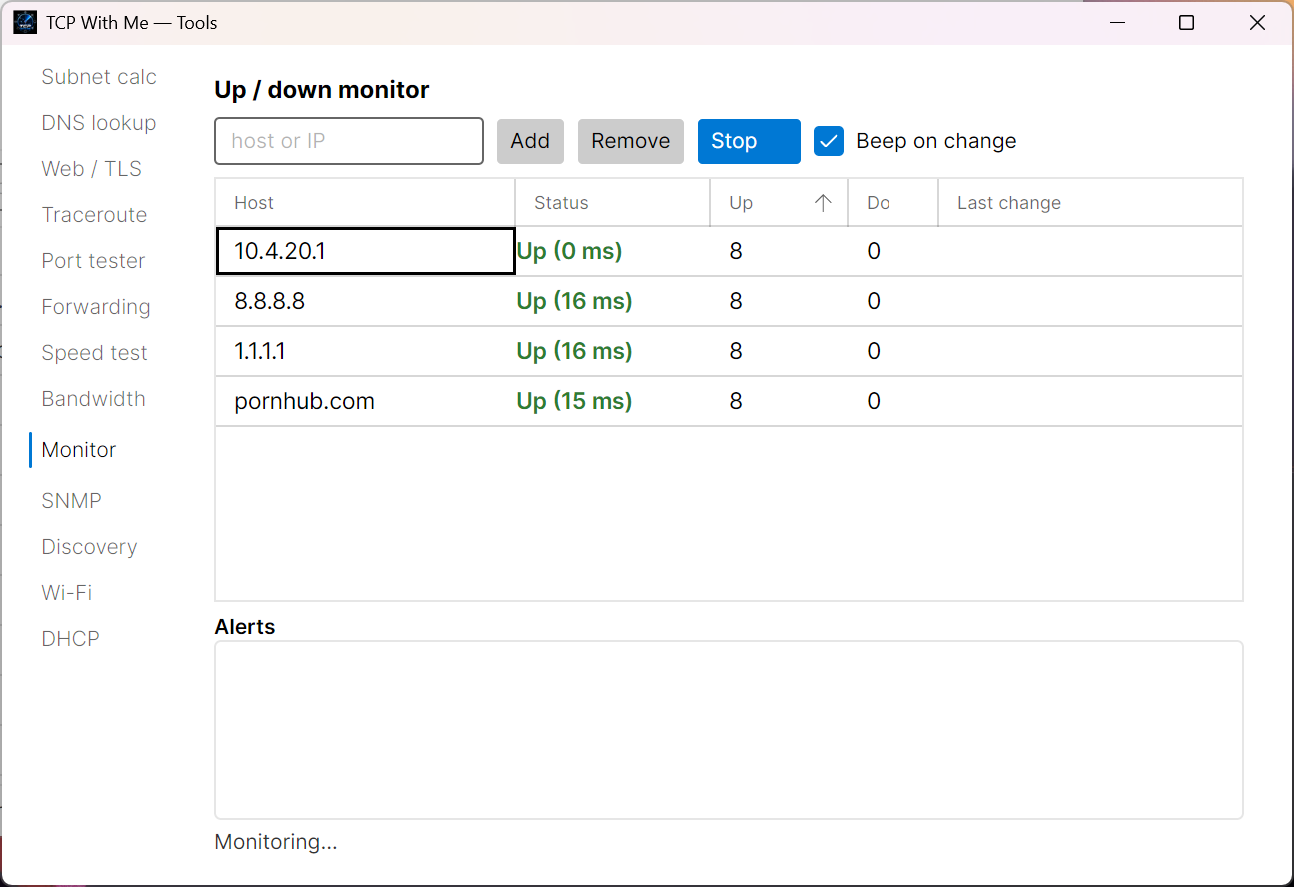Image resolution: width=1294 pixels, height=887 pixels.
Task: Open the Speed test page
Action: [94, 353]
